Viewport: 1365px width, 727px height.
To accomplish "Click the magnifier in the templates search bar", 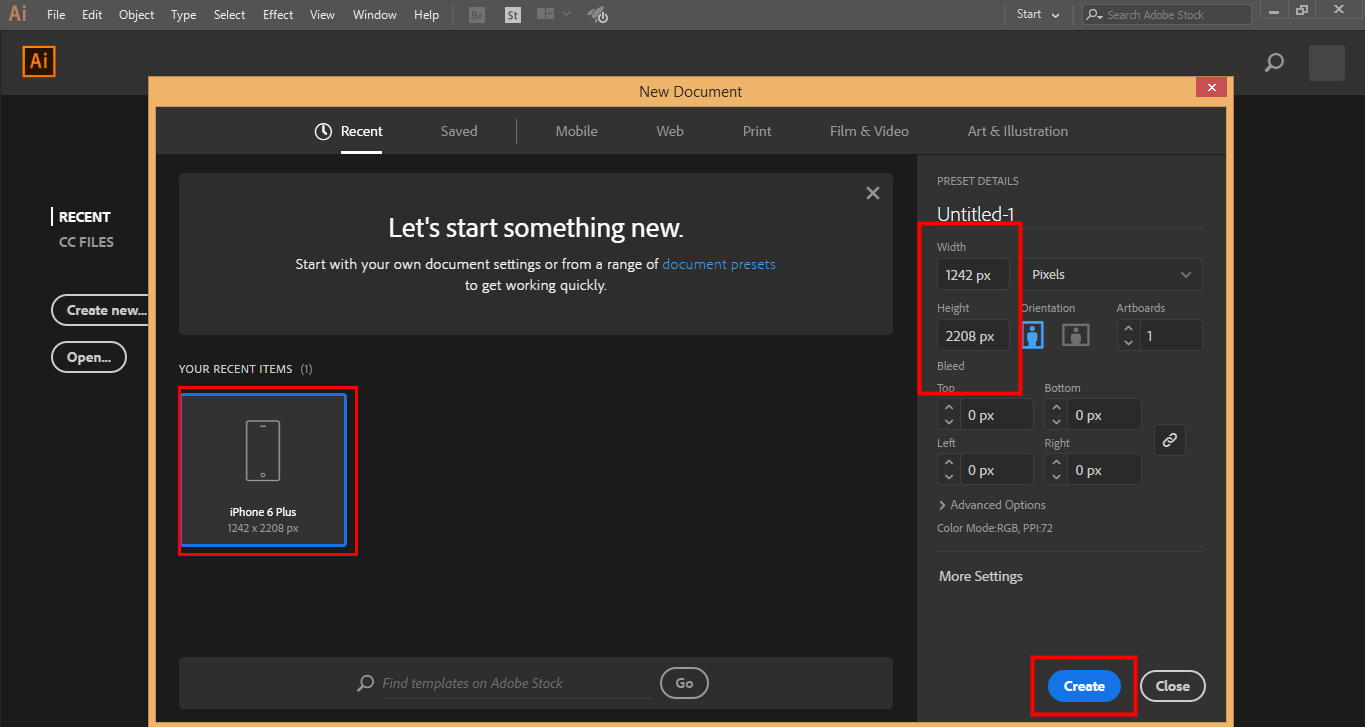I will pyautogui.click(x=366, y=683).
